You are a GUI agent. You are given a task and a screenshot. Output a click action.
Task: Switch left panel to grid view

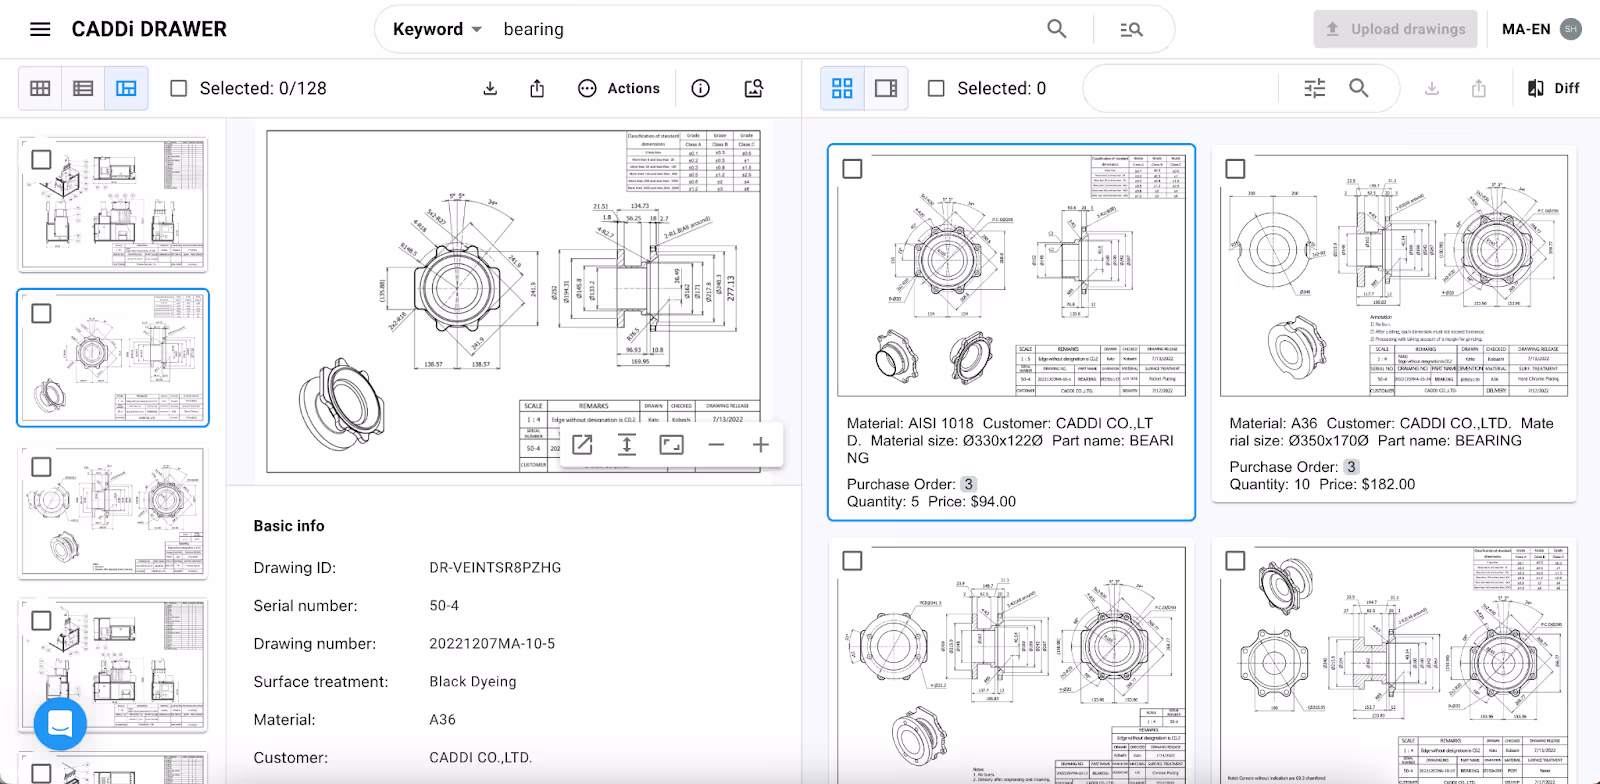pyautogui.click(x=40, y=88)
